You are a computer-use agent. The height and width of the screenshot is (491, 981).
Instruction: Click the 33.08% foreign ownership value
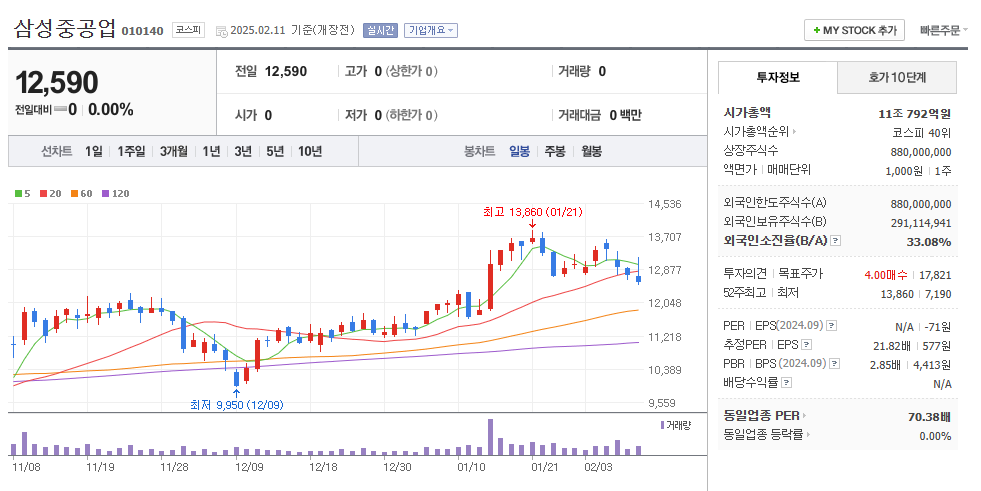click(928, 242)
